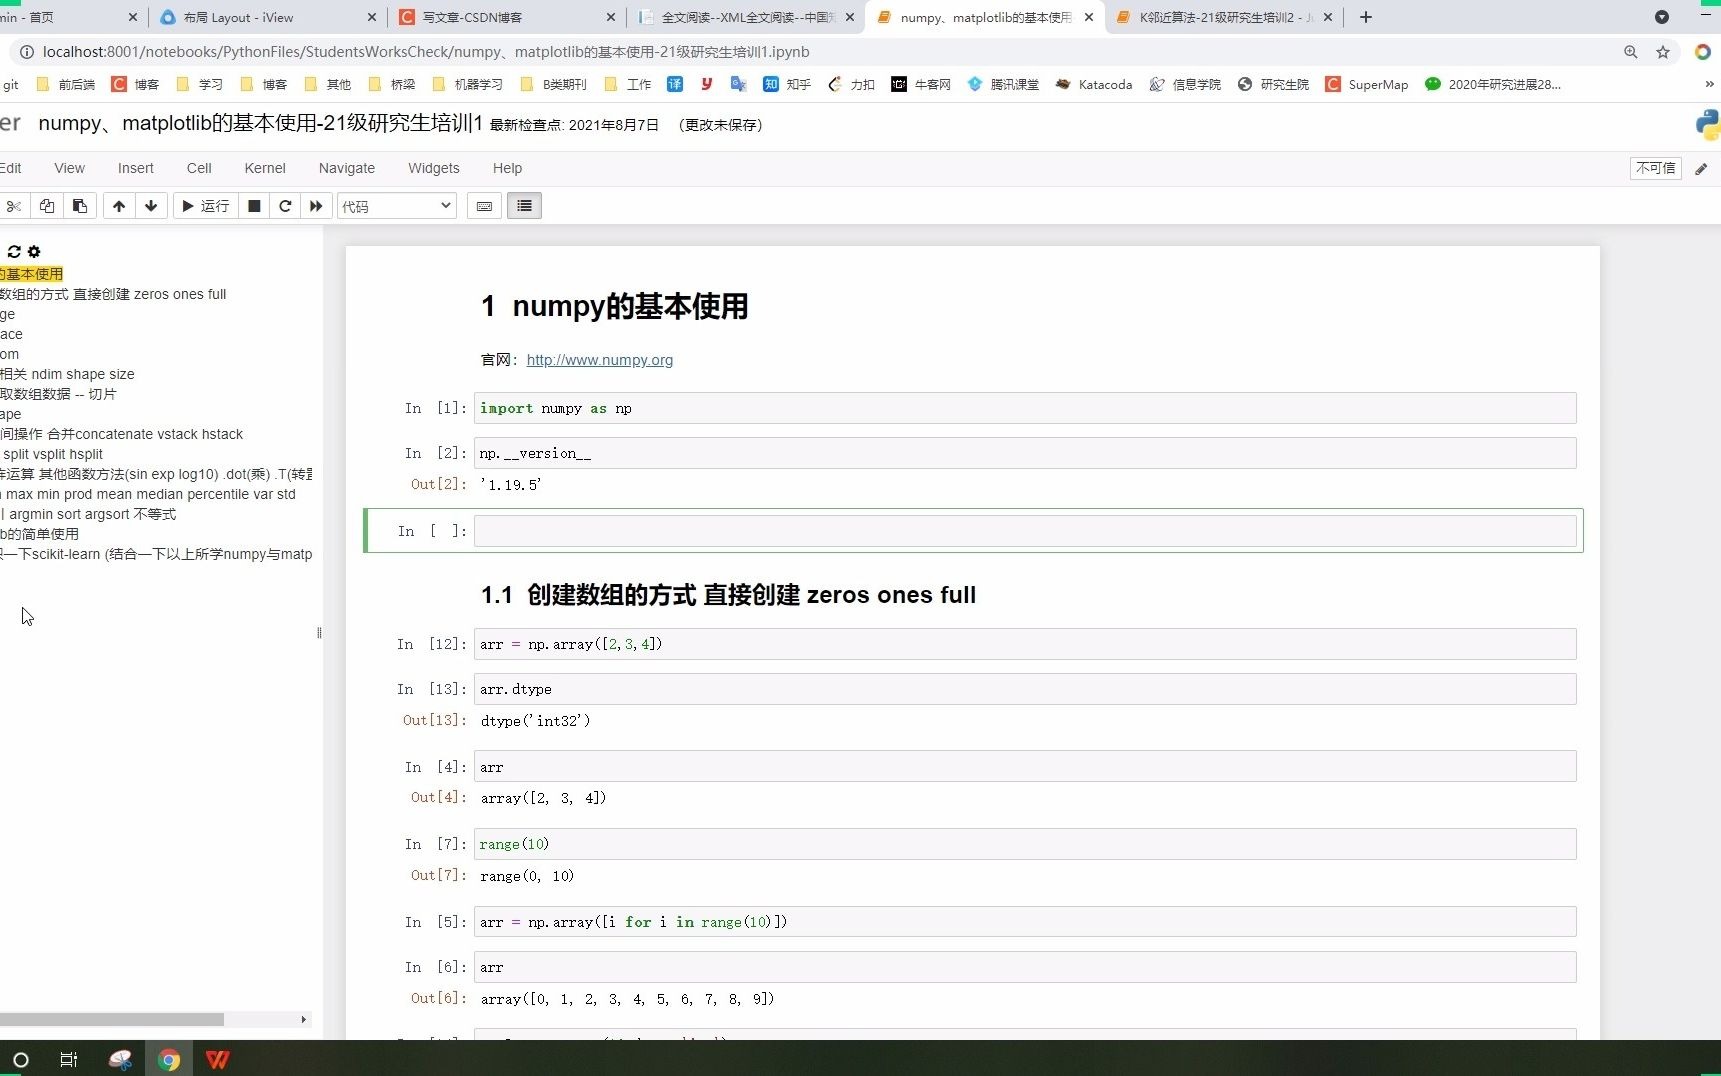The height and width of the screenshot is (1076, 1721).
Task: Paste cells below with the toolbar icon
Action: pos(80,206)
